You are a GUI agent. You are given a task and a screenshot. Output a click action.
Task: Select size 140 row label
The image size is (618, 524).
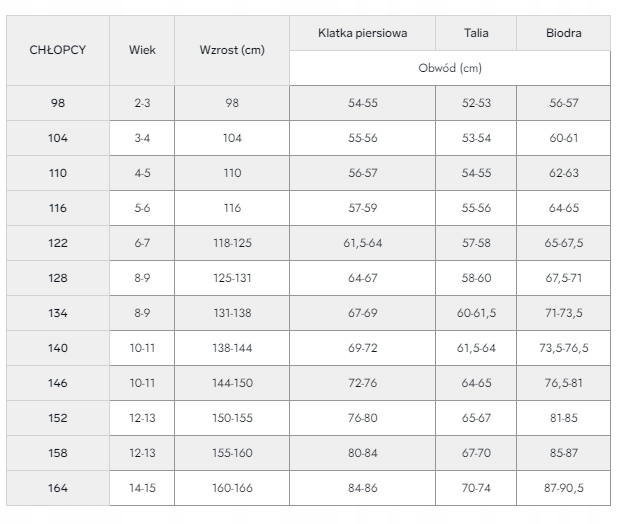(x=58, y=348)
